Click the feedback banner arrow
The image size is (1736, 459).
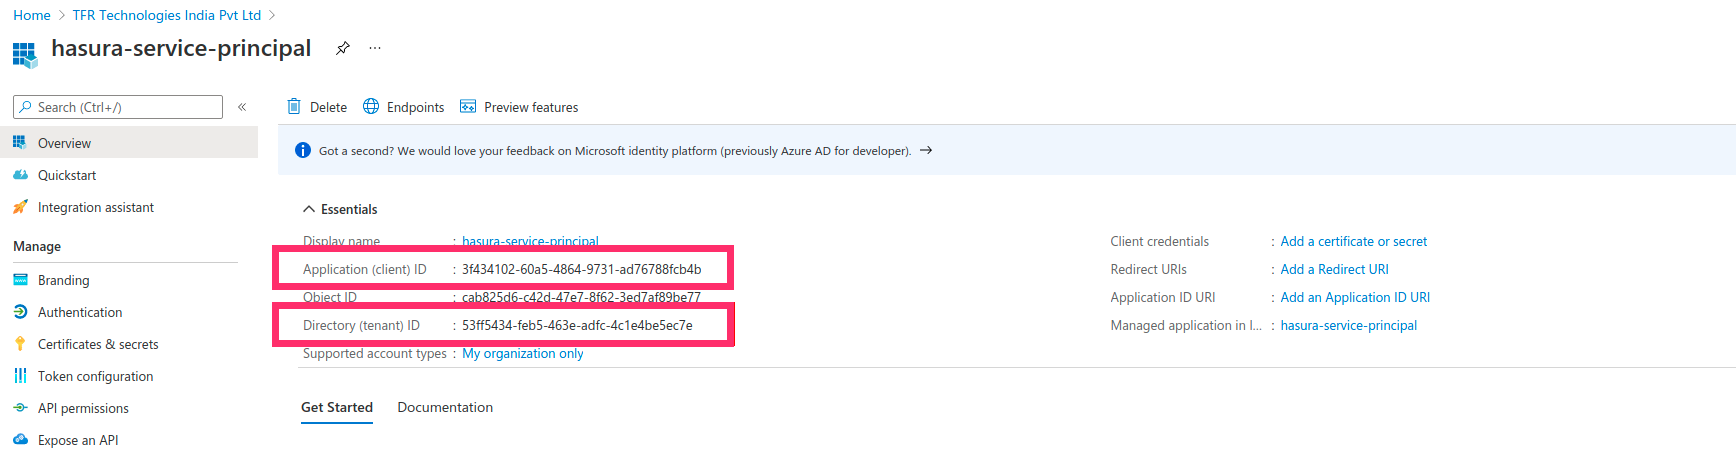(x=926, y=151)
